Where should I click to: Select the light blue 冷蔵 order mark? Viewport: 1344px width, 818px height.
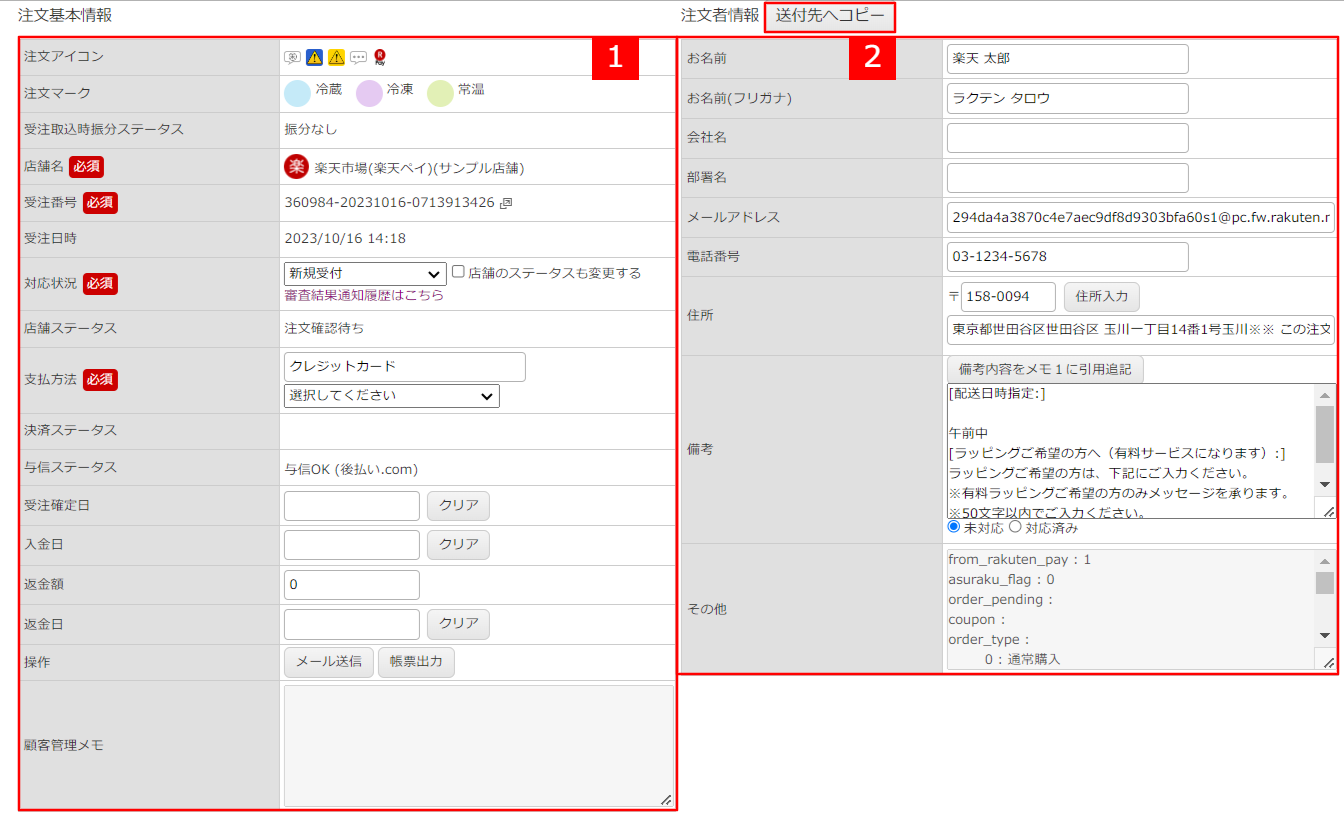pos(297,93)
